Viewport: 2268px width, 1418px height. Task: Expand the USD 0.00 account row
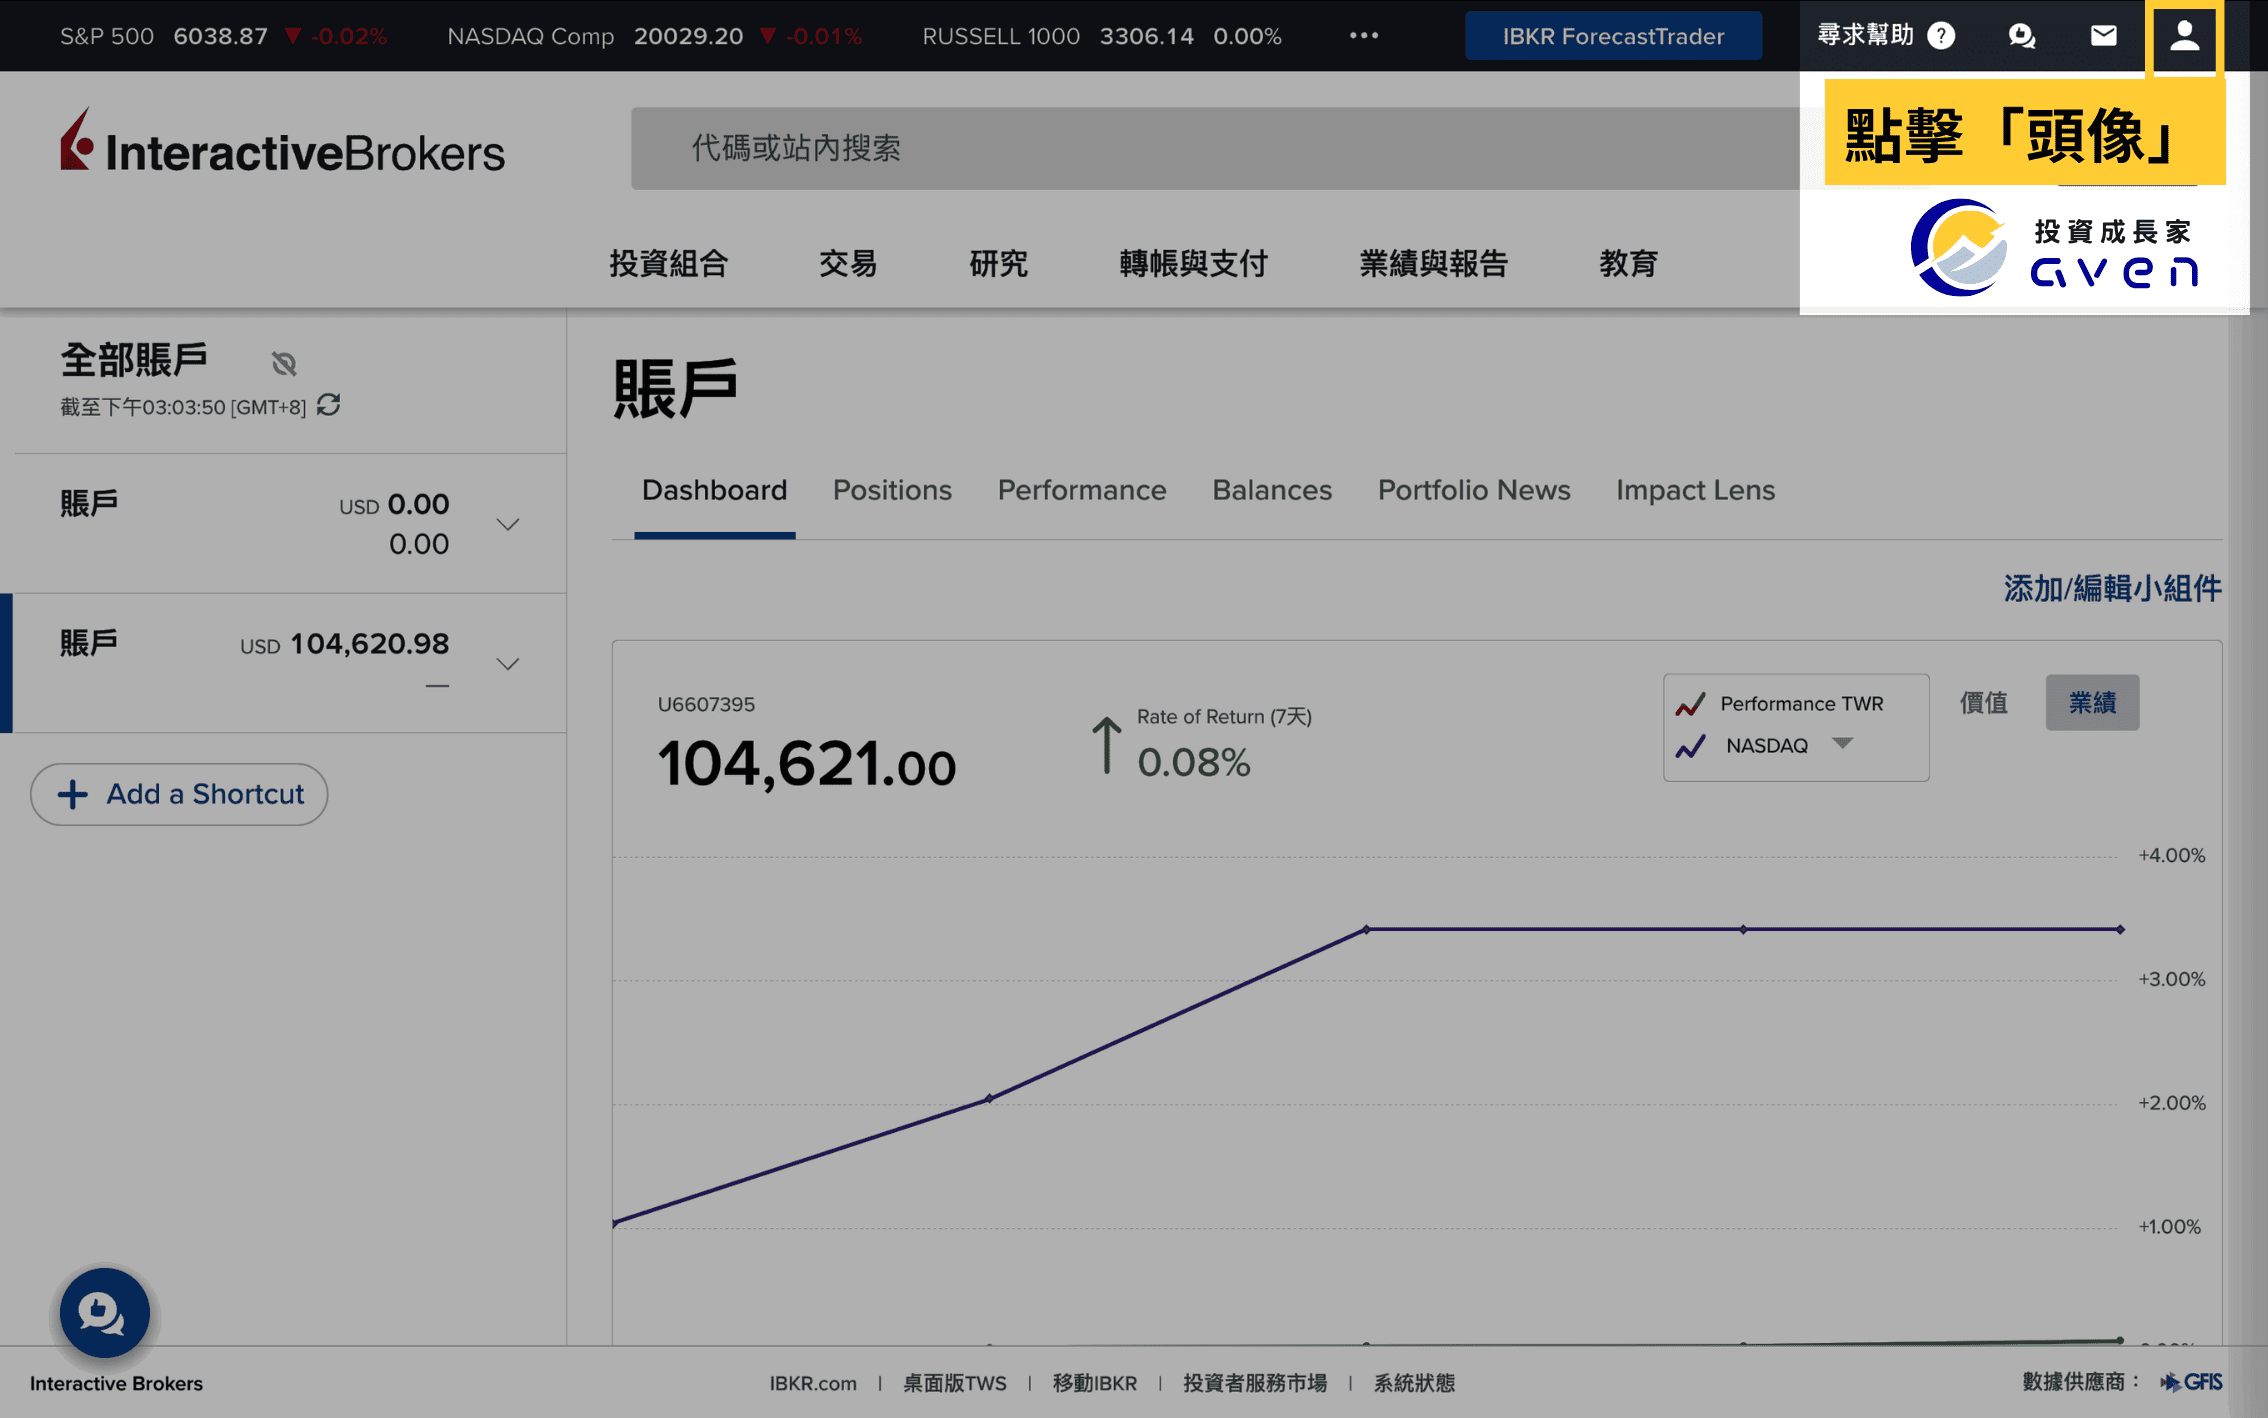point(508,524)
